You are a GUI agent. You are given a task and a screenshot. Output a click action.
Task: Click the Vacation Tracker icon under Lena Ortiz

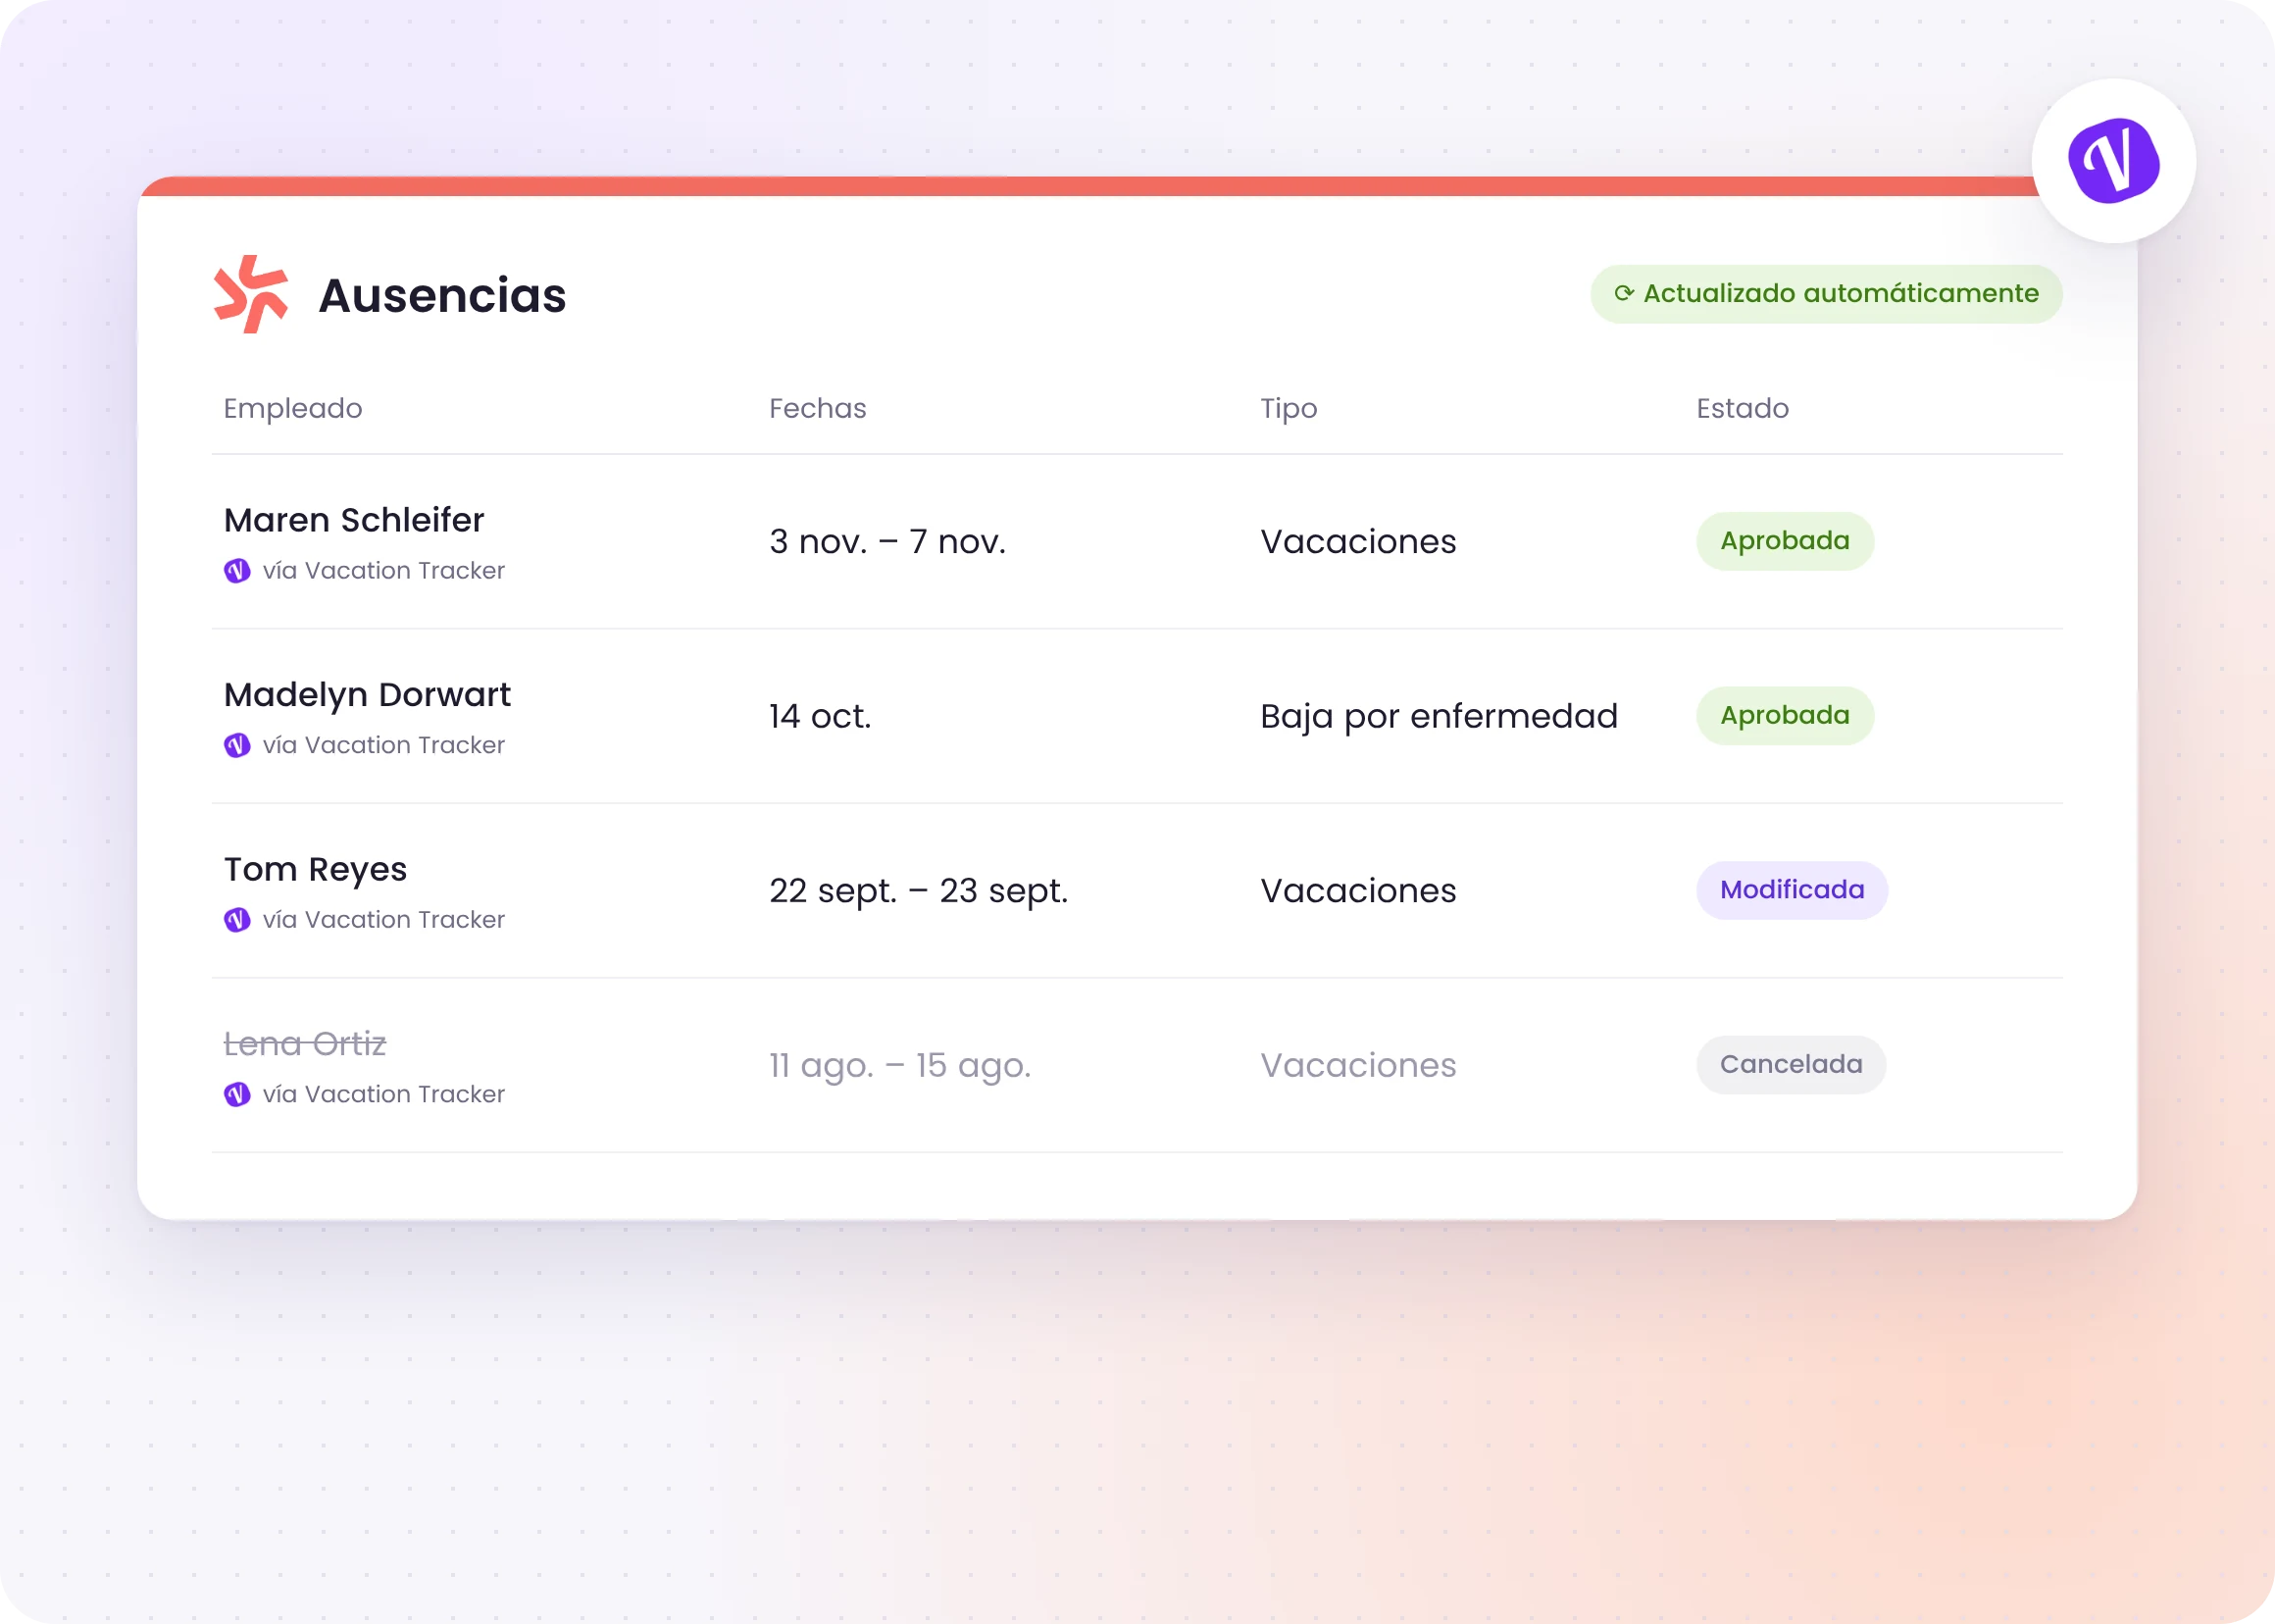click(x=237, y=1094)
